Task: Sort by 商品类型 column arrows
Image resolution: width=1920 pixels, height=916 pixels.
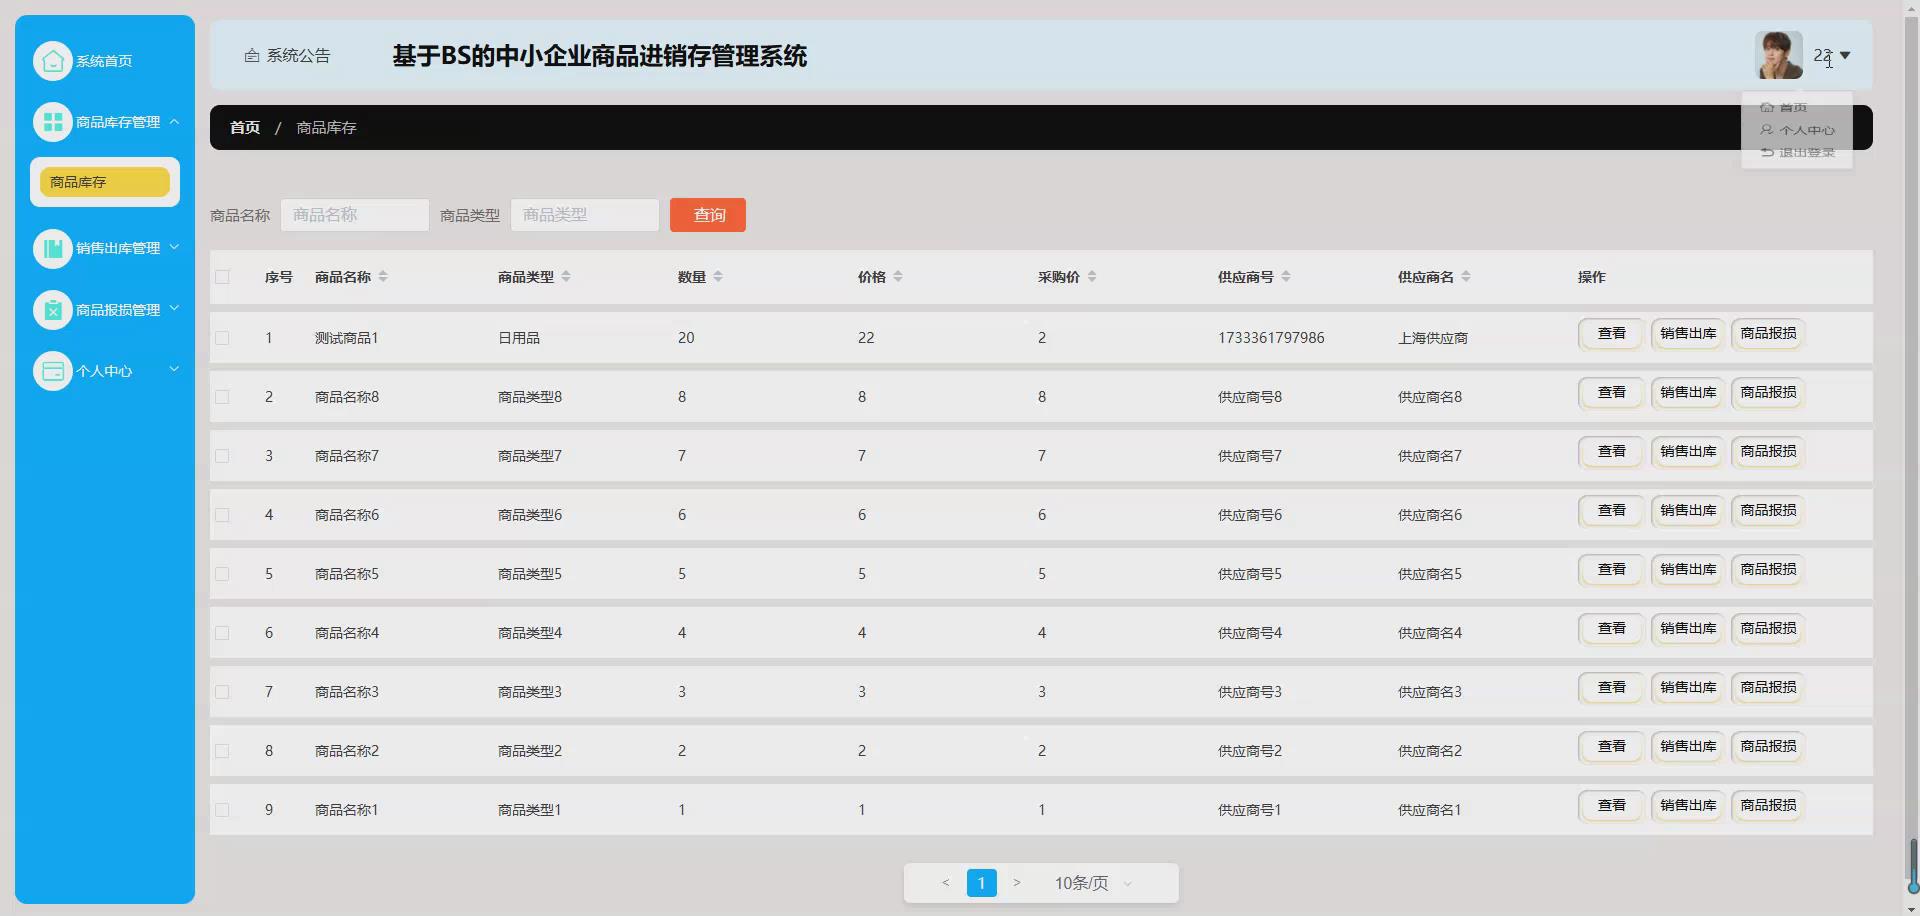Action: tap(566, 277)
